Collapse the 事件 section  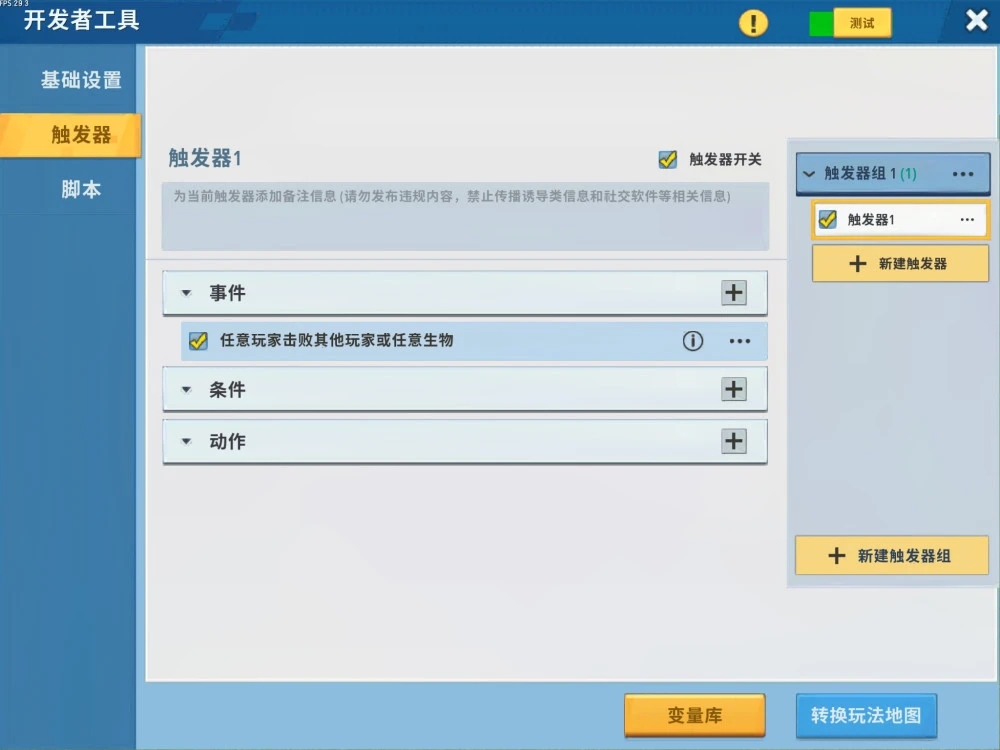[185, 292]
